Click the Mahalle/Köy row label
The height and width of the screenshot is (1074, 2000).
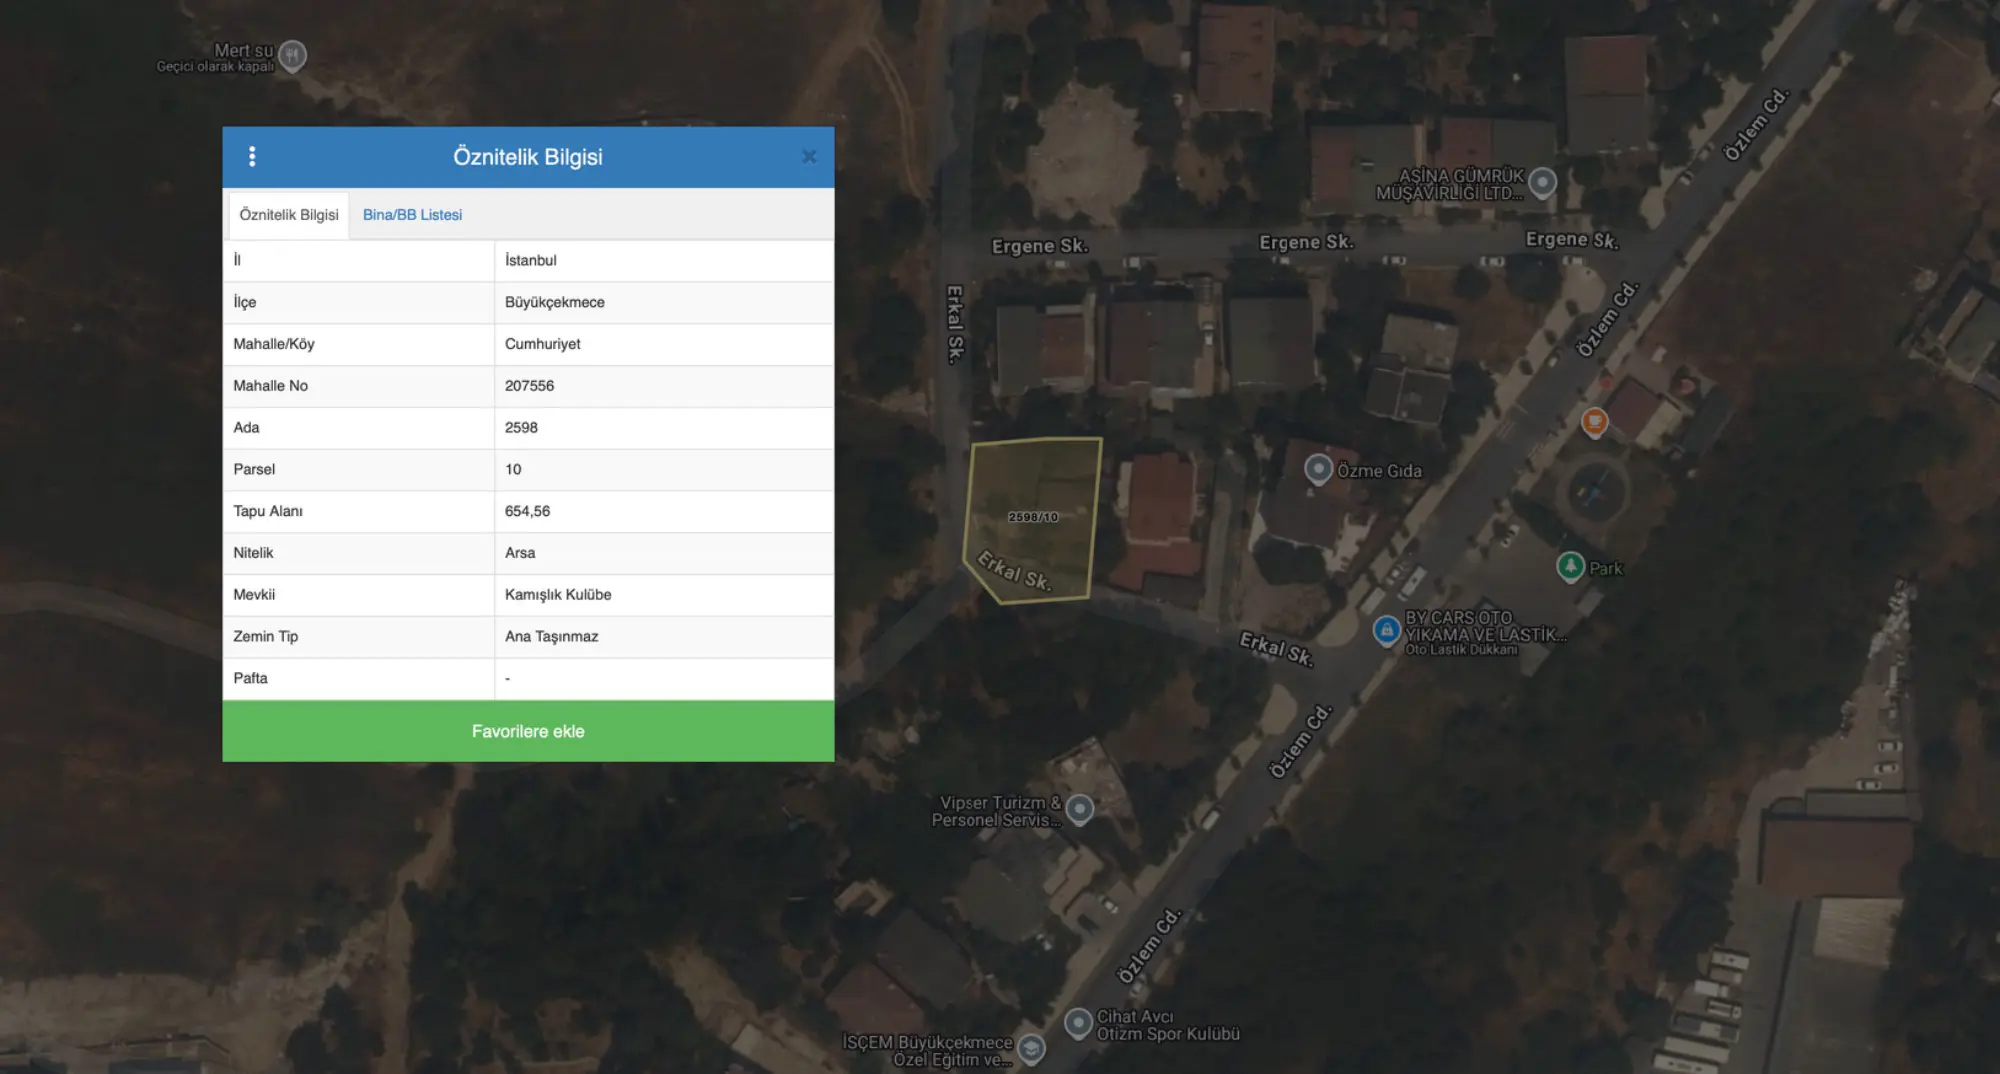pyautogui.click(x=274, y=344)
